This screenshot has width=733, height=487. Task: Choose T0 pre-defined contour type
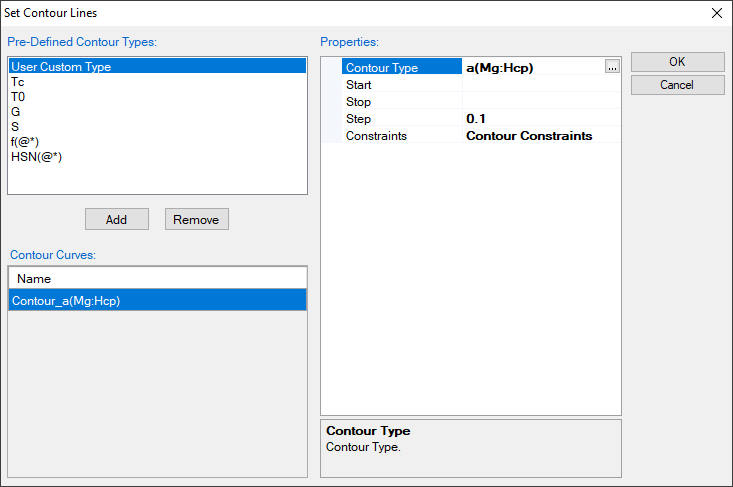pyautogui.click(x=18, y=97)
